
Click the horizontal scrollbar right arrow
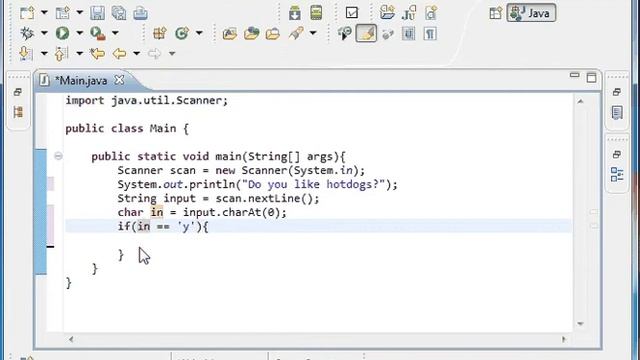[x=564, y=339]
